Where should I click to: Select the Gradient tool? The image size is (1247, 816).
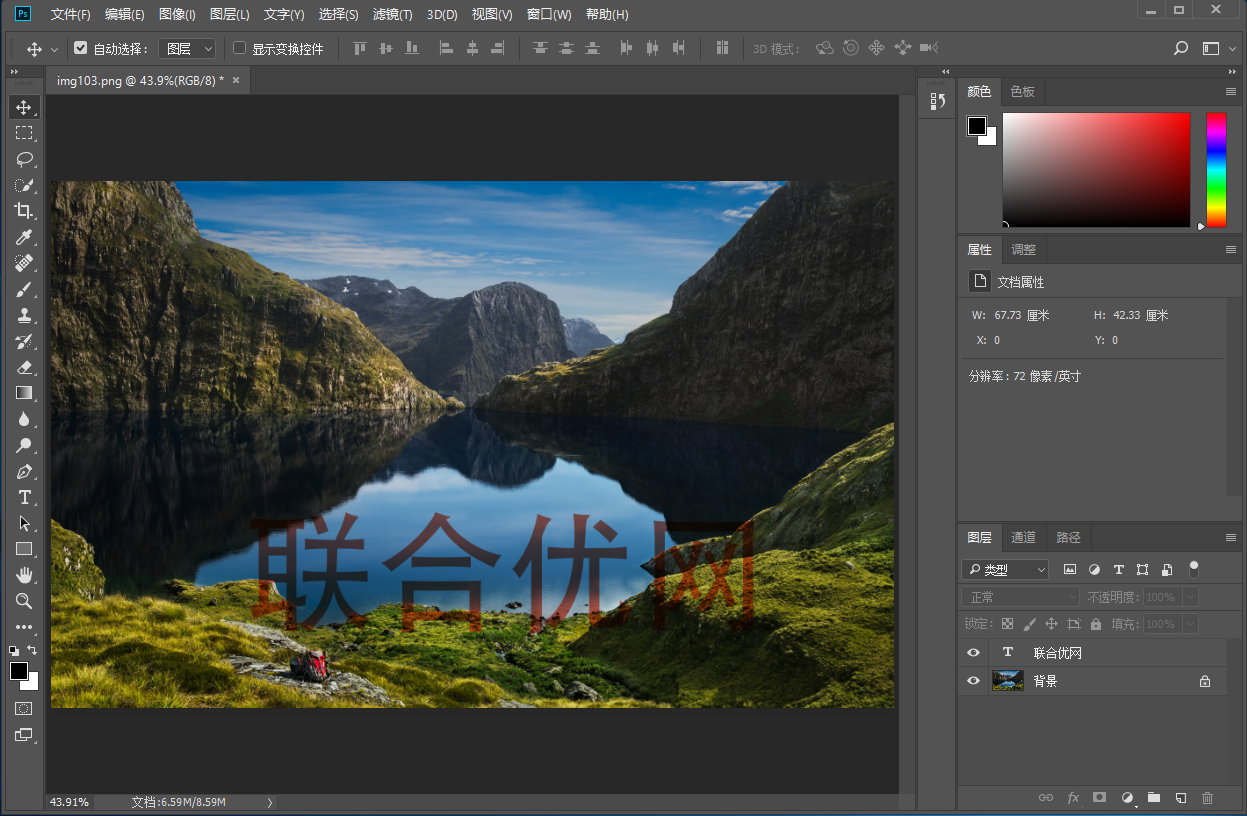tap(24, 393)
